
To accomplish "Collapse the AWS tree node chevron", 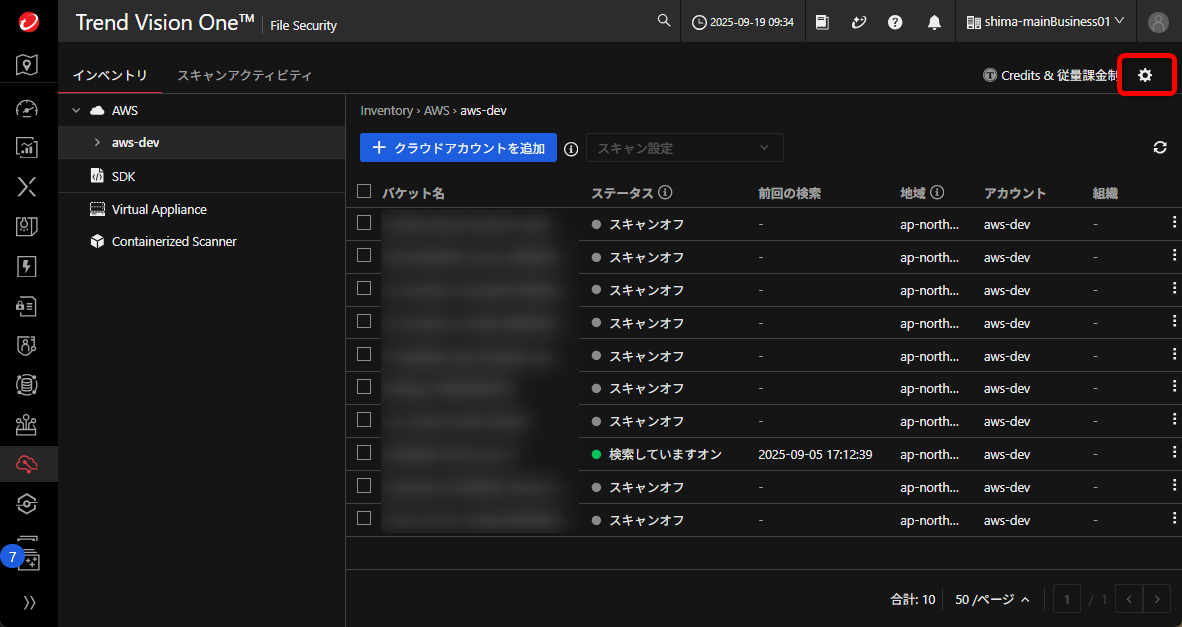I will (75, 110).
